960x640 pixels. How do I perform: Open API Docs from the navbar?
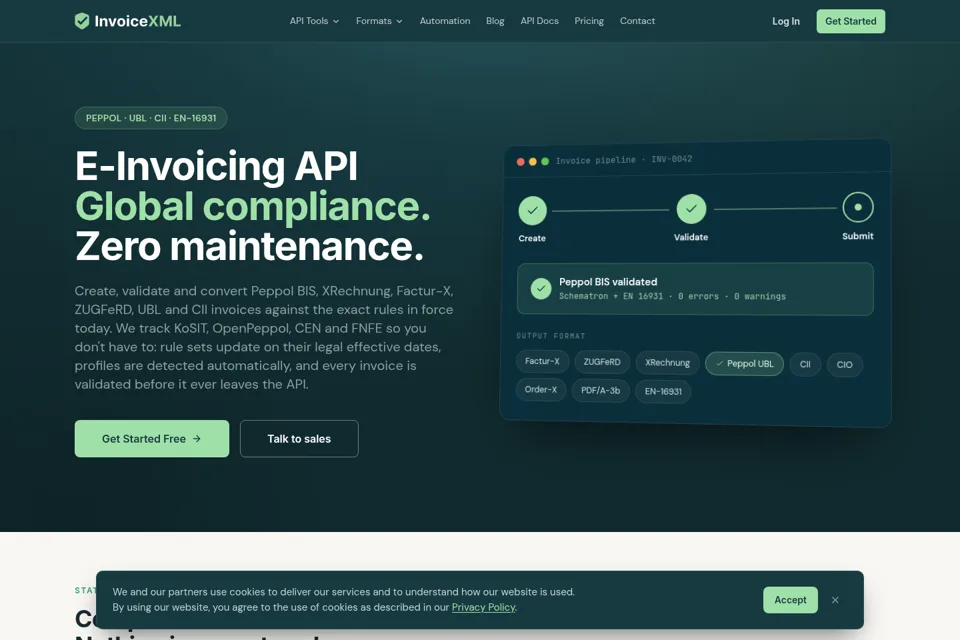click(x=539, y=21)
